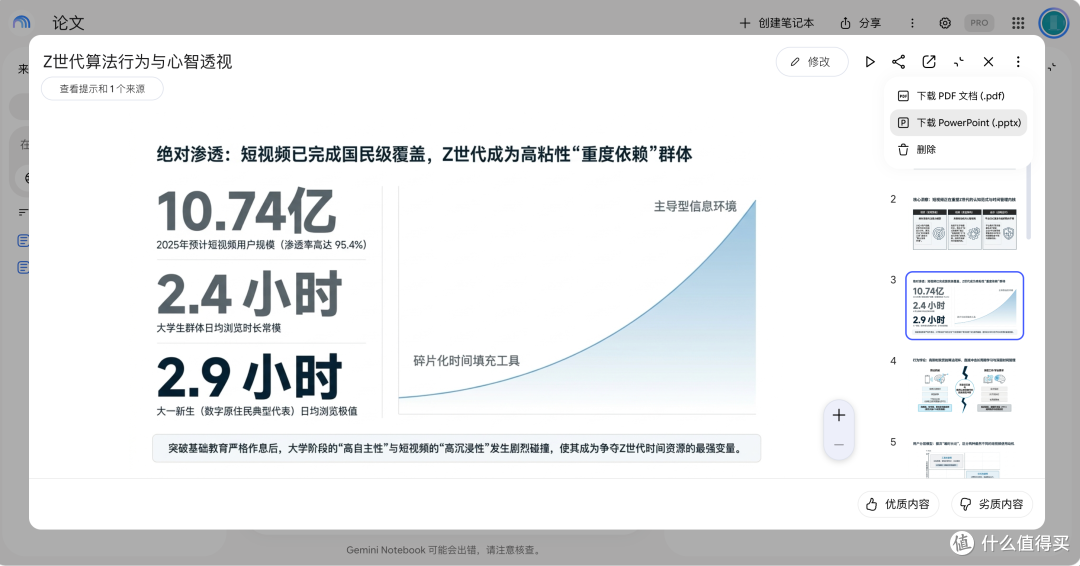Mark as 劣质内容 thumbs down
1080x566 pixels.
[x=992, y=504]
